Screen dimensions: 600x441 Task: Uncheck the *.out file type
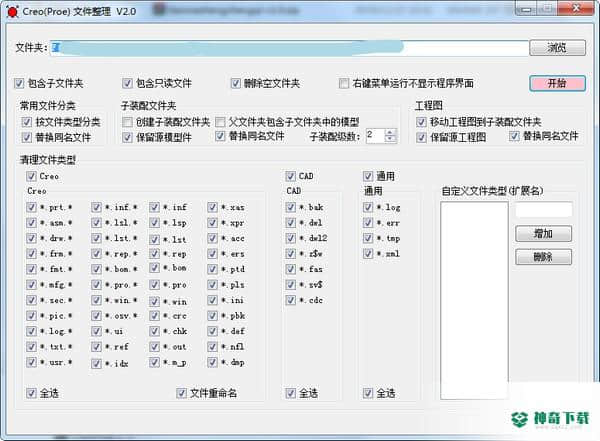(154, 346)
